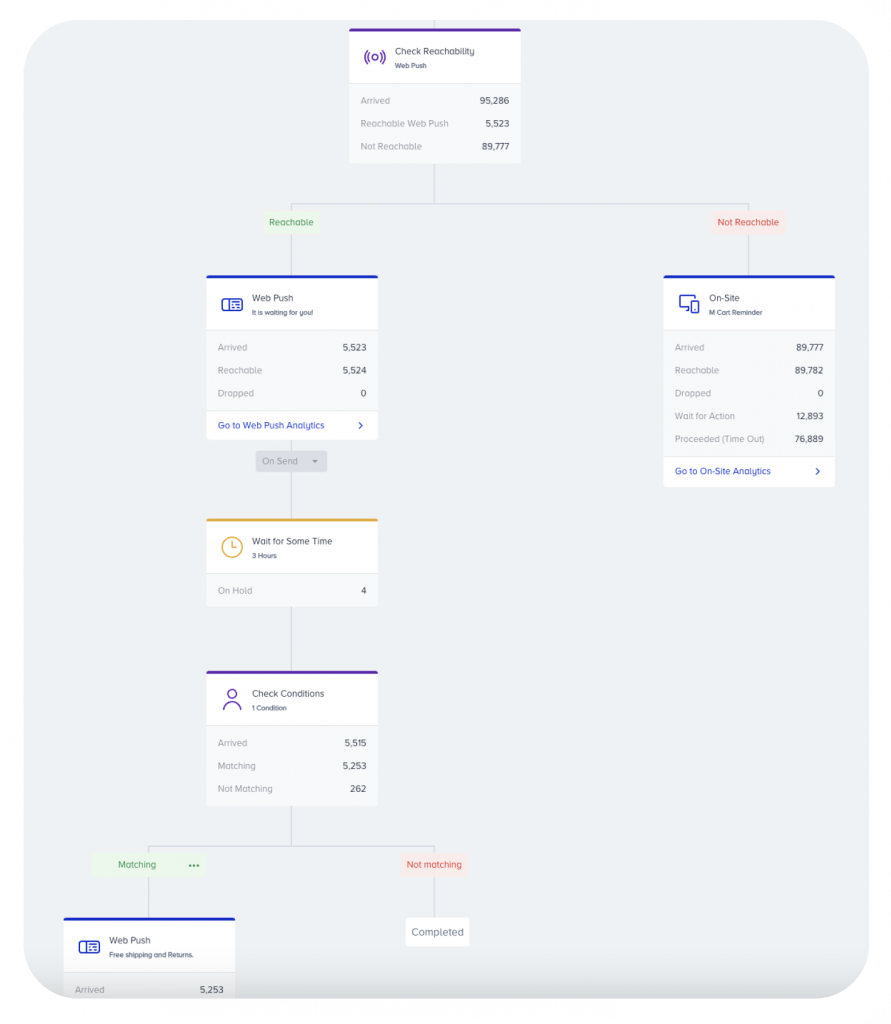The height and width of the screenshot is (1024, 891).
Task: Select the Reachable branch label
Action: tap(291, 222)
